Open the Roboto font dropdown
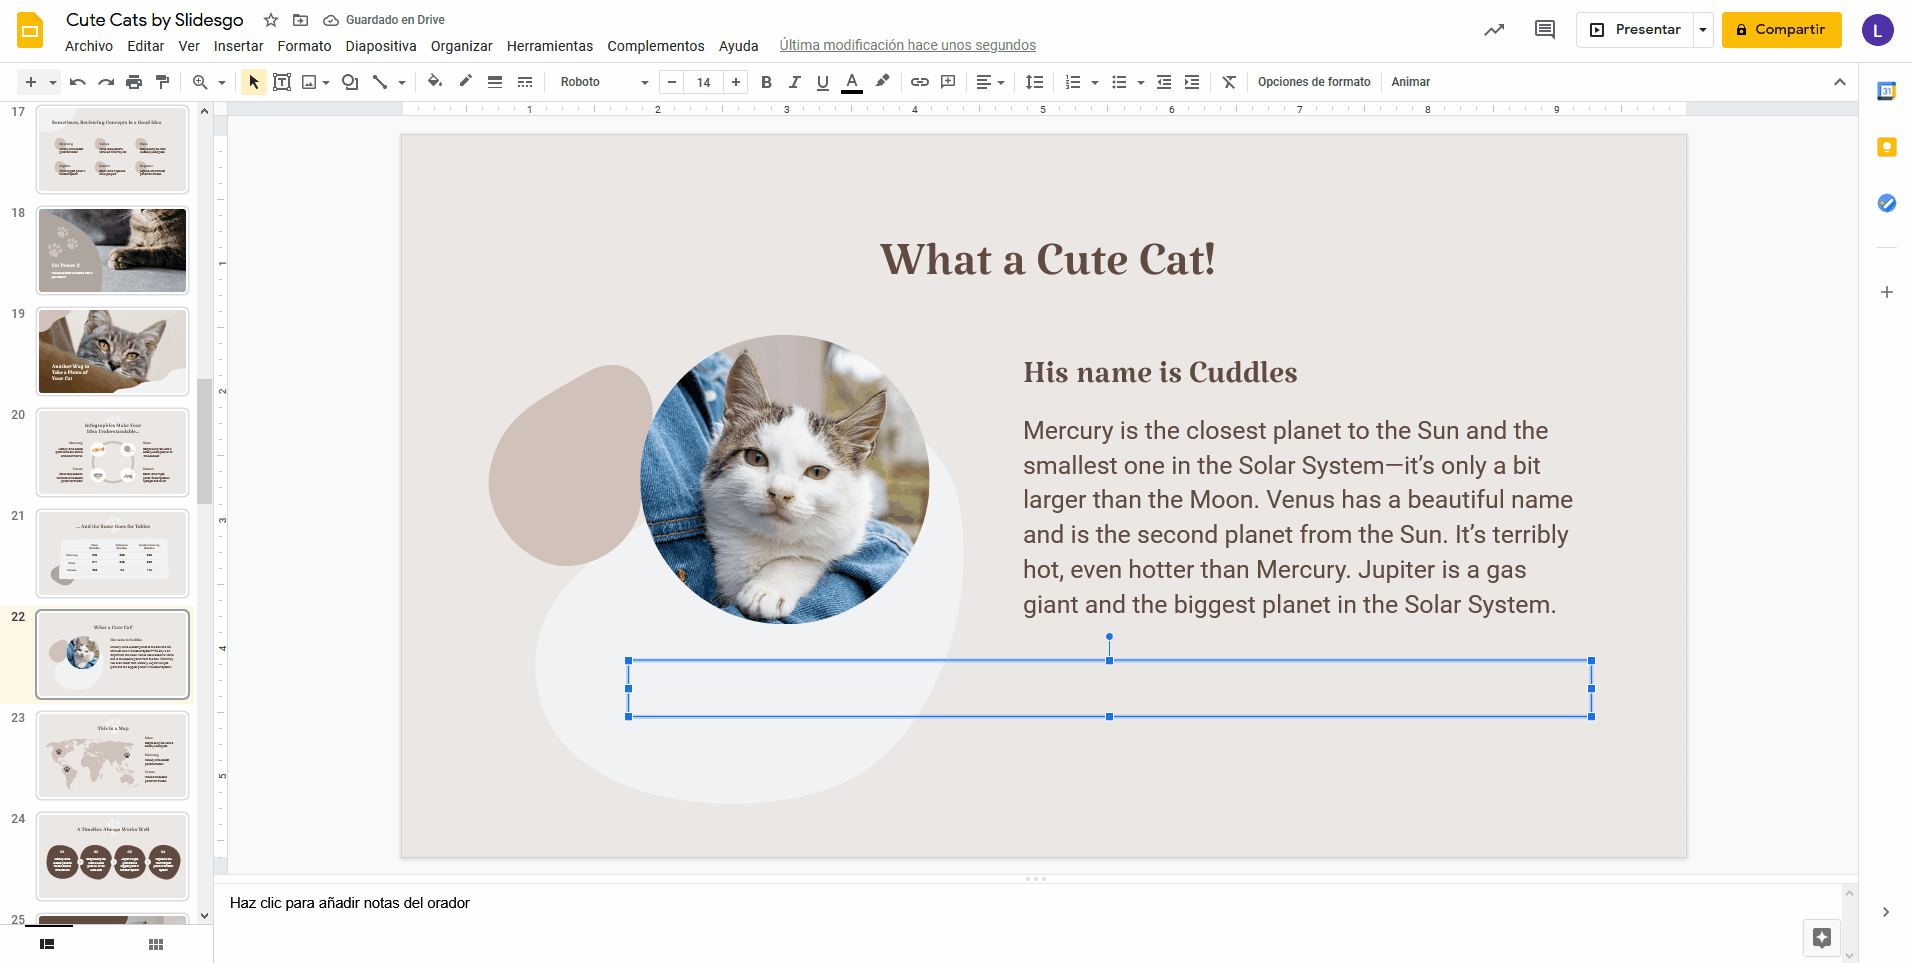The height and width of the screenshot is (963, 1912). [604, 82]
